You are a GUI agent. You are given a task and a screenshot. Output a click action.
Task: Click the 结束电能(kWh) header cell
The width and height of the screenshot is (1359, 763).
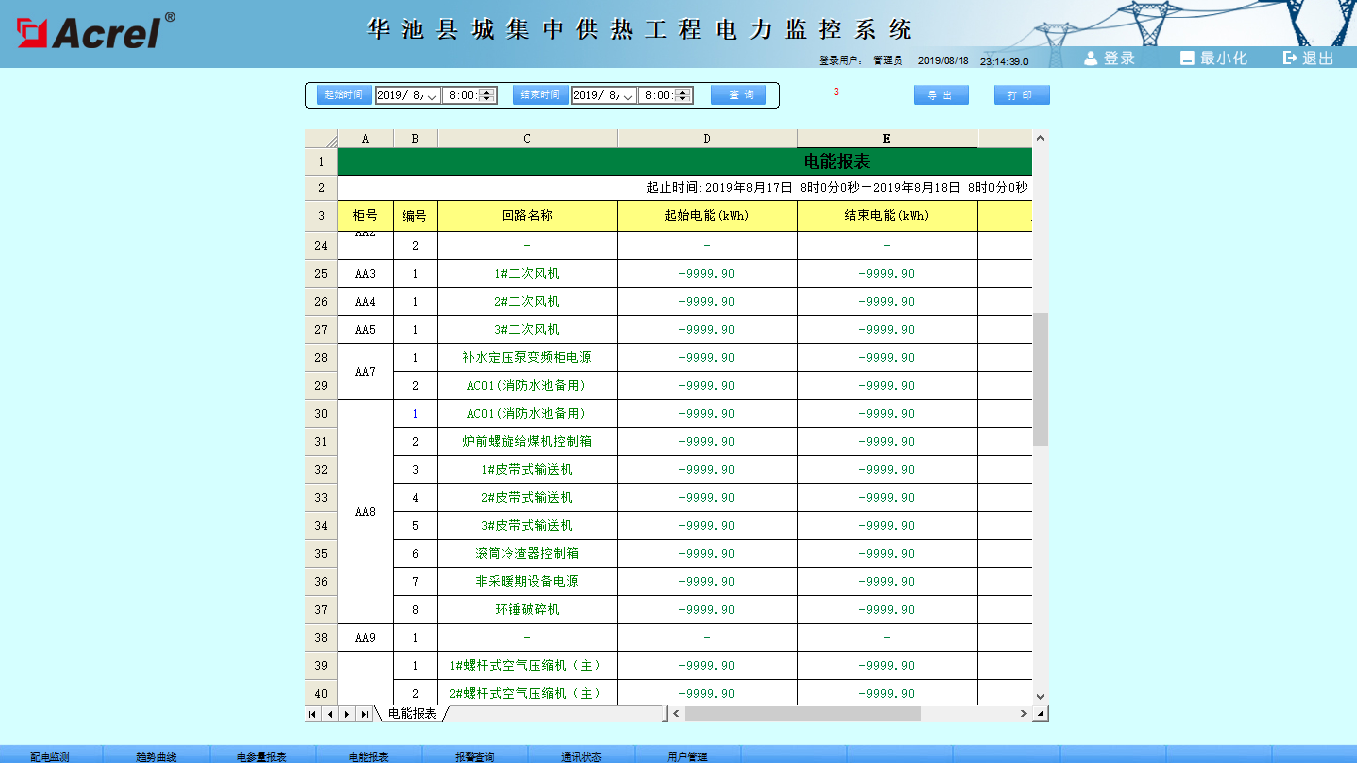[887, 215]
